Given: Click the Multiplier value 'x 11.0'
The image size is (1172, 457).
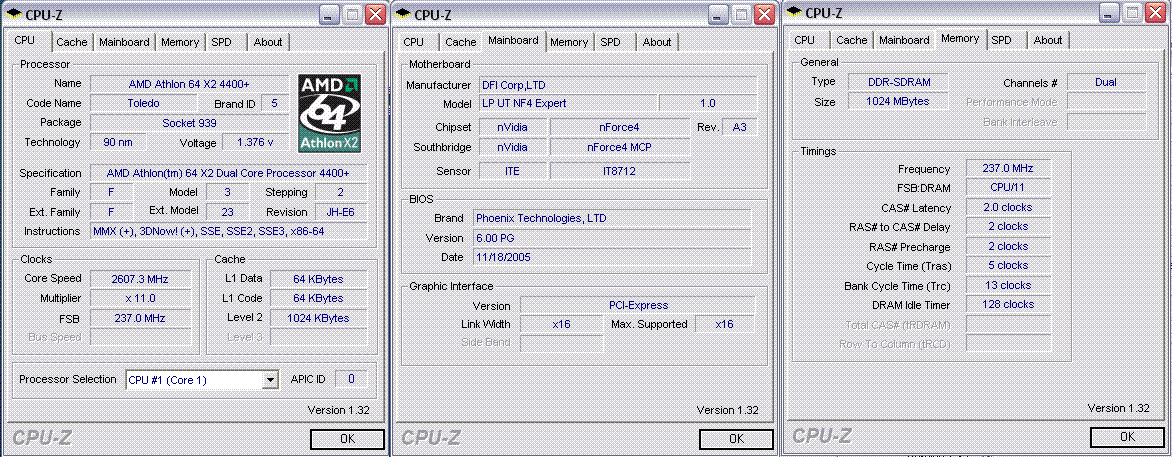Looking at the screenshot, I should tap(139, 298).
